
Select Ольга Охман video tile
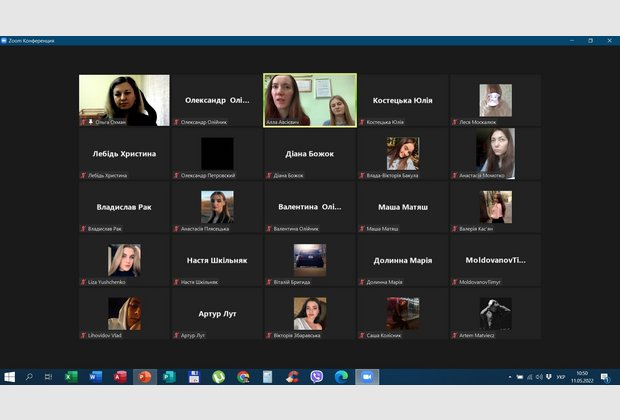pos(124,99)
